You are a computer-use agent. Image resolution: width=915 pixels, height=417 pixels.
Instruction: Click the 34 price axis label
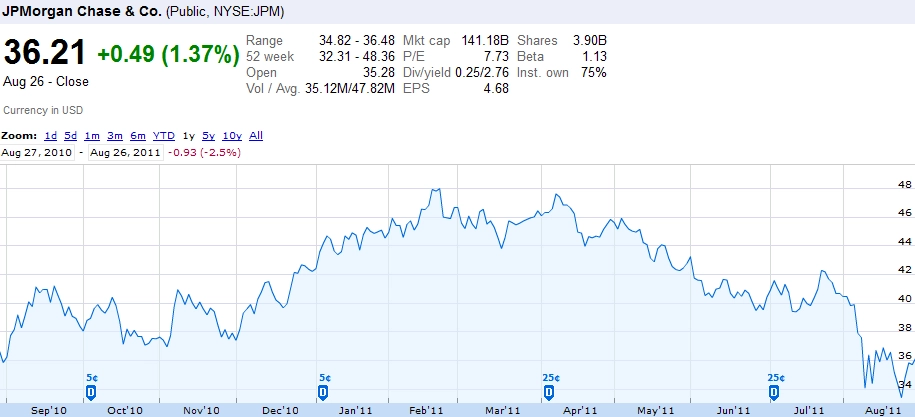[x=904, y=384]
